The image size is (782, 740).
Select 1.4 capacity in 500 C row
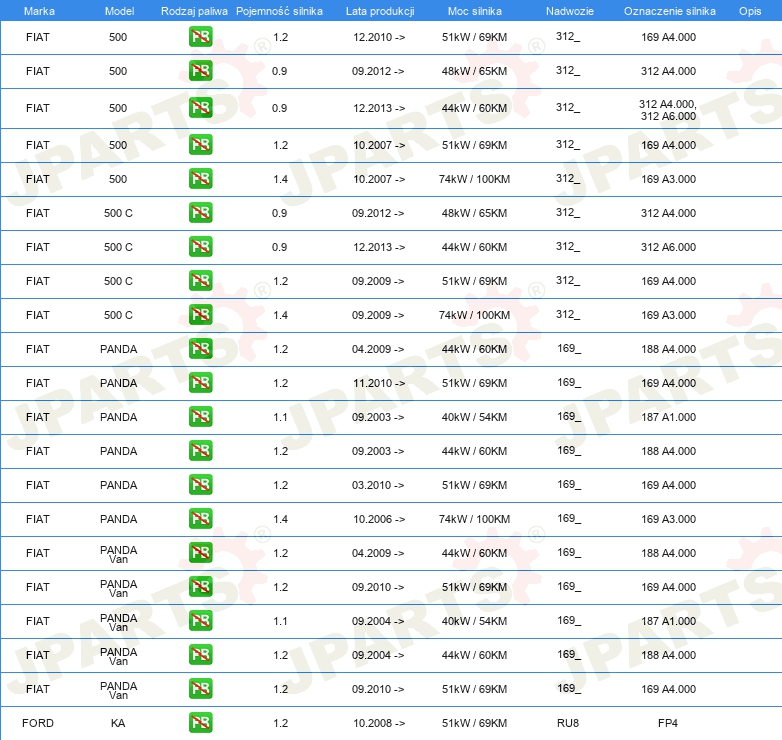tap(280, 315)
